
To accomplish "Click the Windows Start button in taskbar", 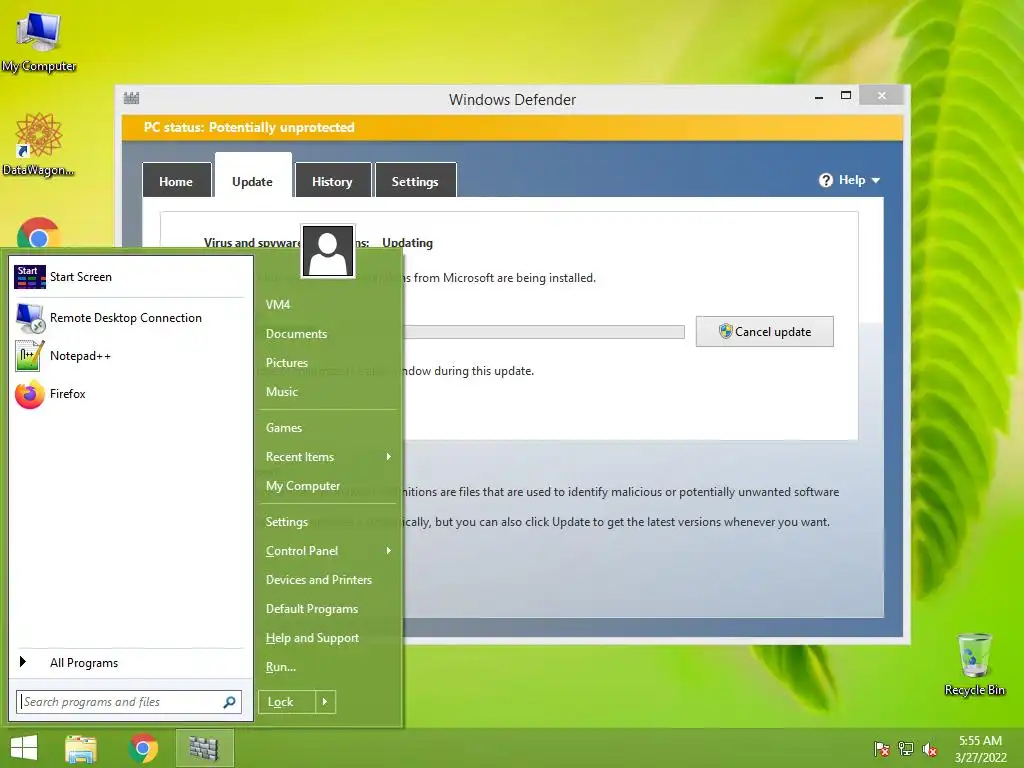I will pyautogui.click(x=24, y=748).
